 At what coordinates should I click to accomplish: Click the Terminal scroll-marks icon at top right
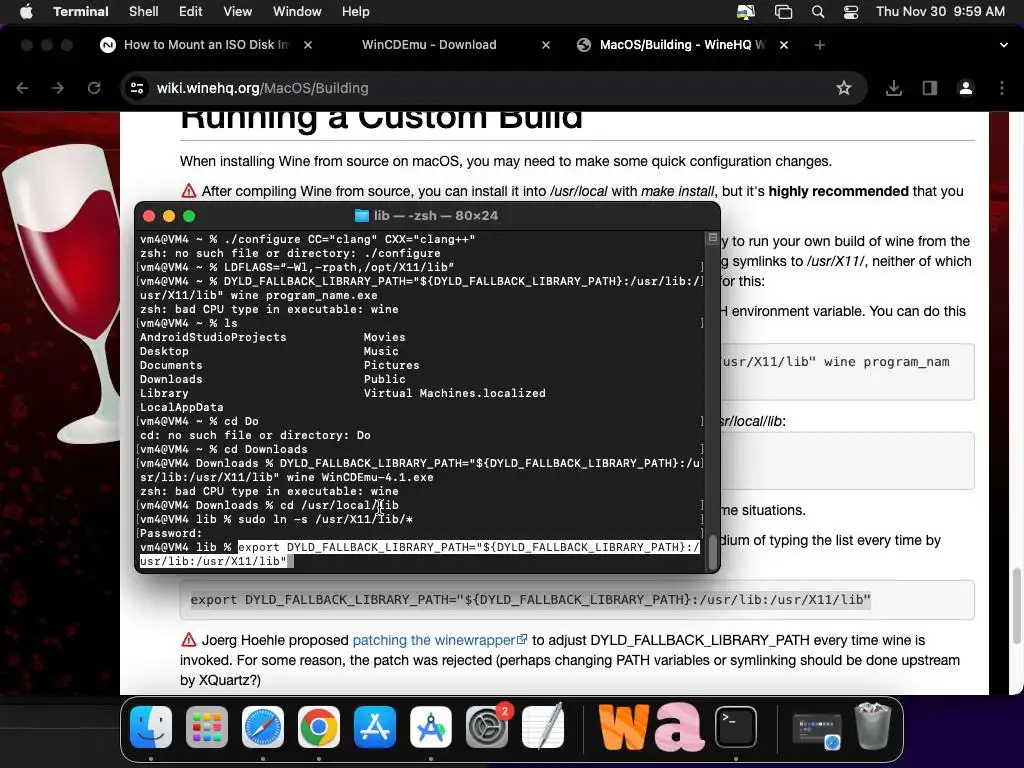click(712, 238)
